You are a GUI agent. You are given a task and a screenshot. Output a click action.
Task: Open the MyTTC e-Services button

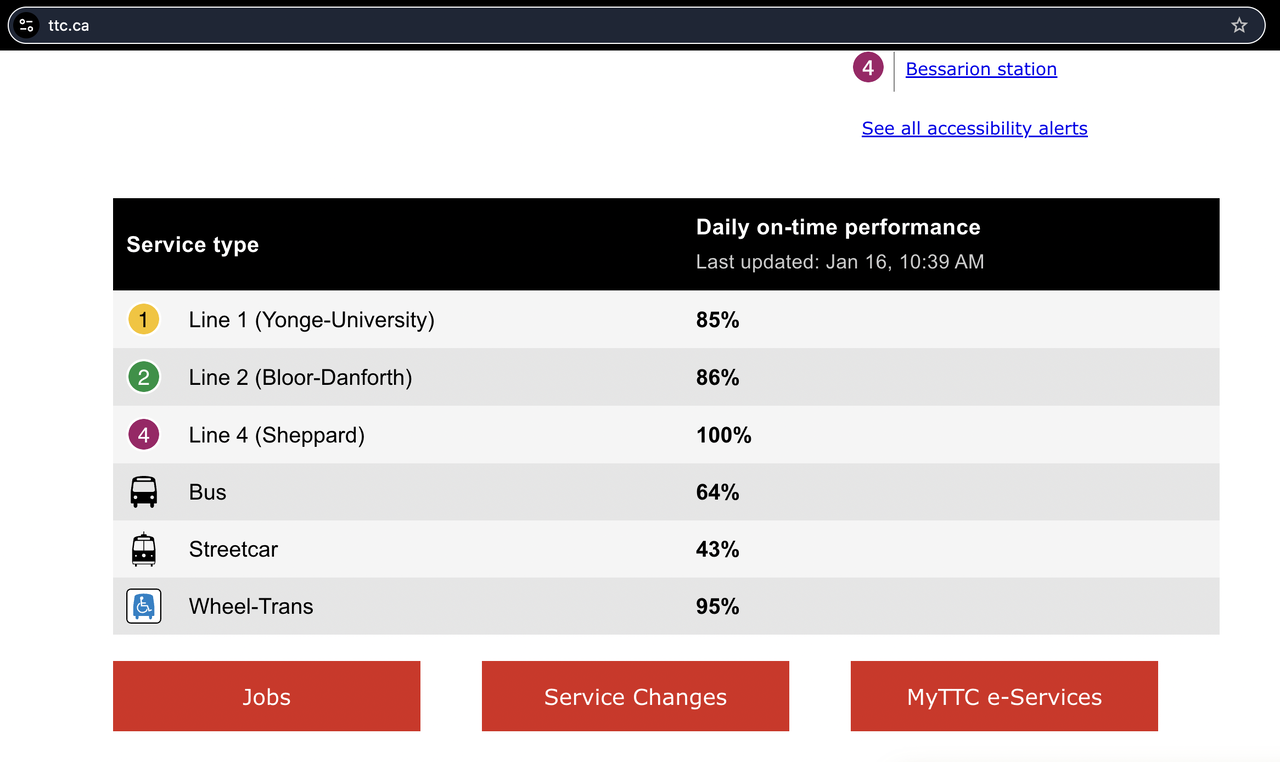[x=1004, y=696]
